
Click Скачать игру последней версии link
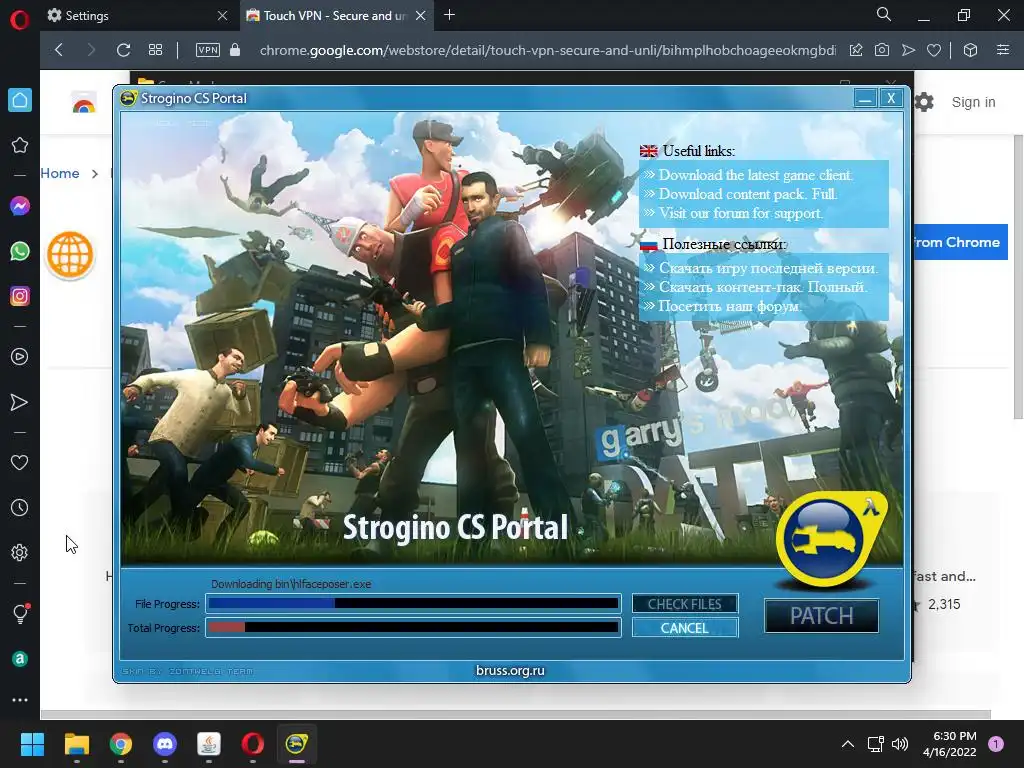pos(768,268)
